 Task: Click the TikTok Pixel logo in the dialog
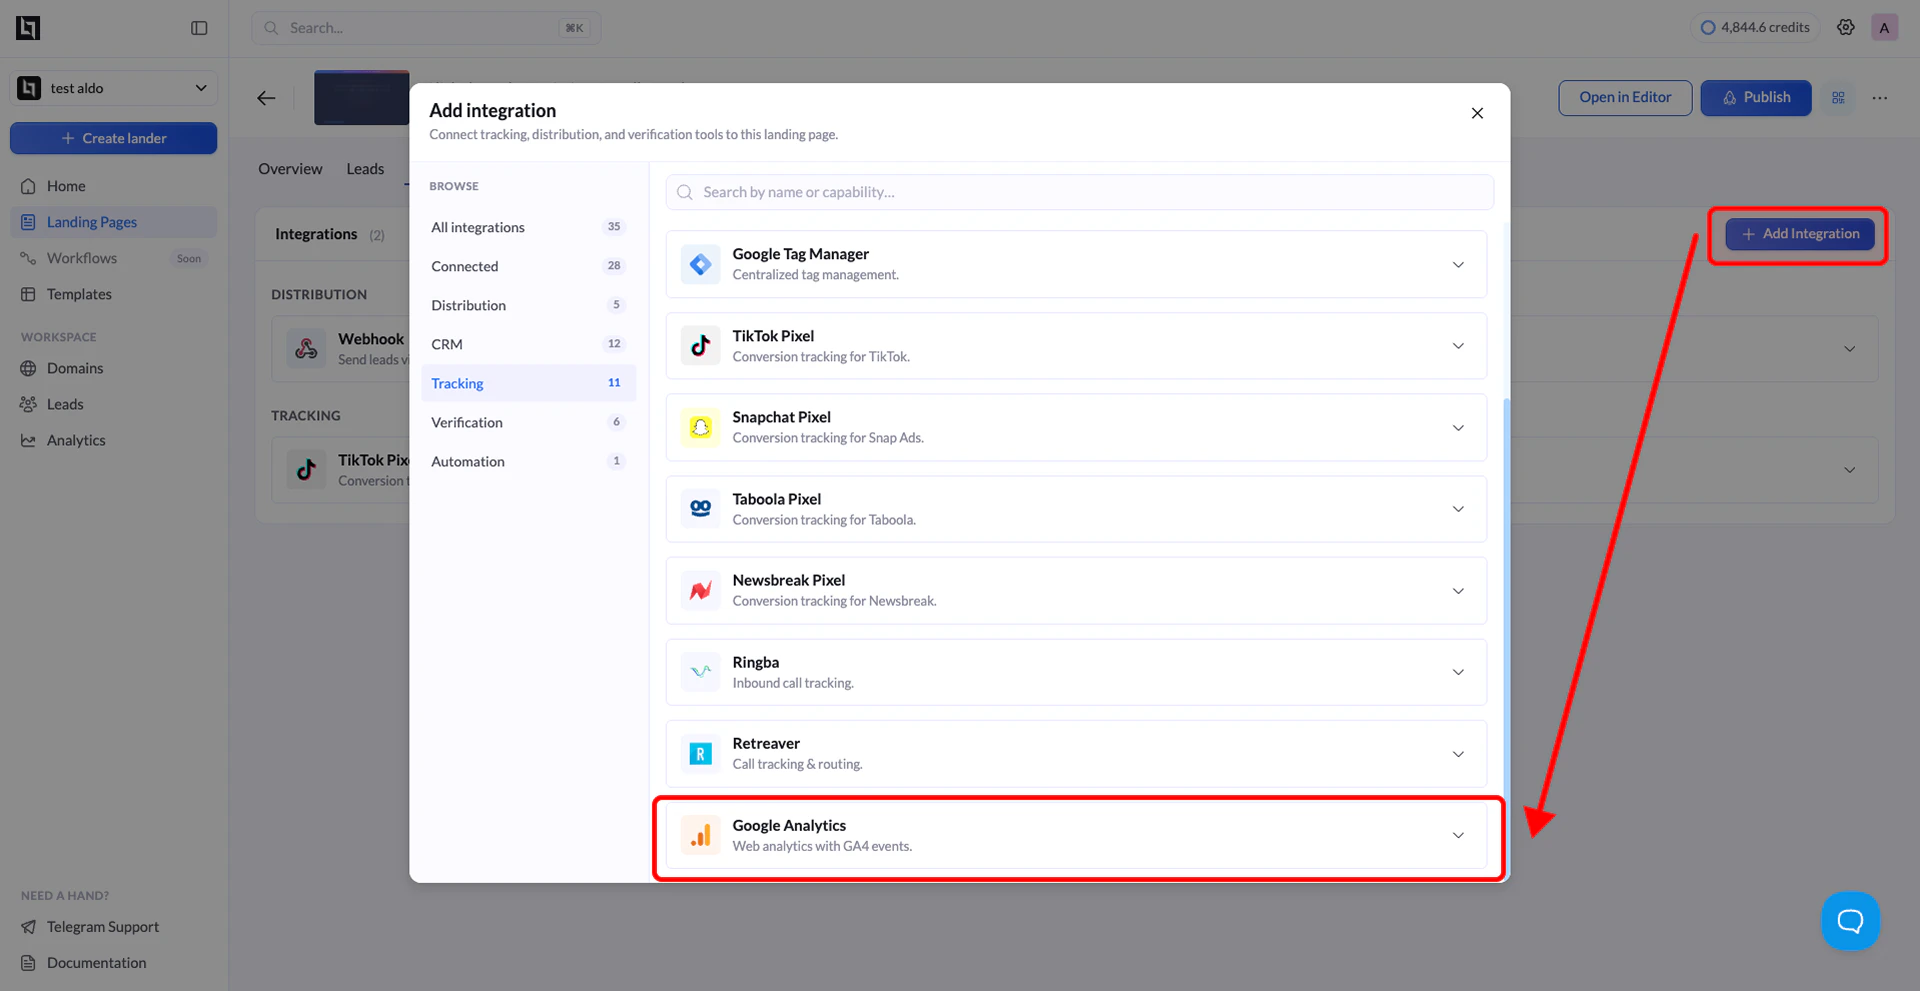tap(701, 346)
